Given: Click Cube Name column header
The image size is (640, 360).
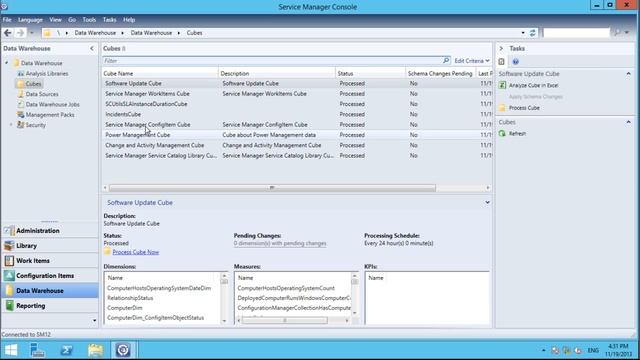Looking at the screenshot, I should [160, 73].
